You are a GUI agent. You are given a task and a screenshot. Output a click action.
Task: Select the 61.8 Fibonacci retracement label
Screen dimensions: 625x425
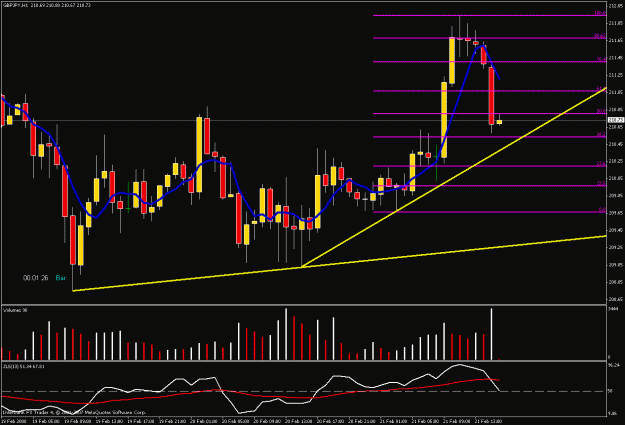tap(601, 88)
